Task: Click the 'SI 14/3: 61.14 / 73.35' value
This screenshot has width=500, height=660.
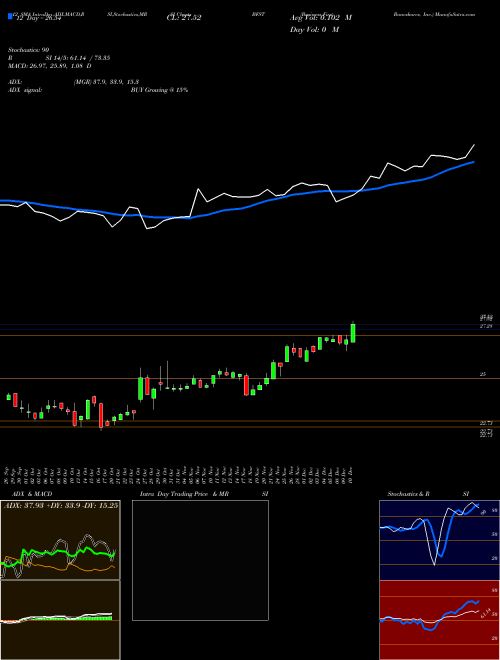Action: pyautogui.click(x=78, y=58)
